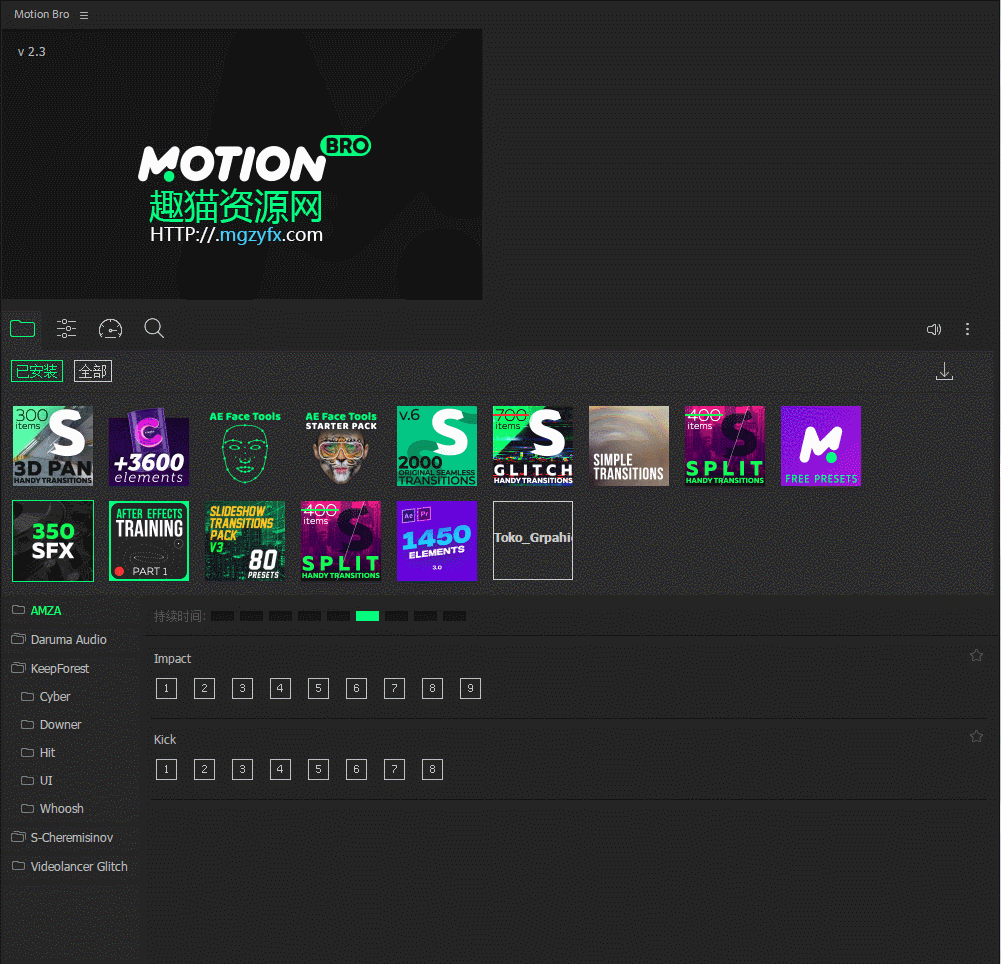Open the Cyber subfolder
This screenshot has height=964, width=1001.
click(x=45, y=697)
